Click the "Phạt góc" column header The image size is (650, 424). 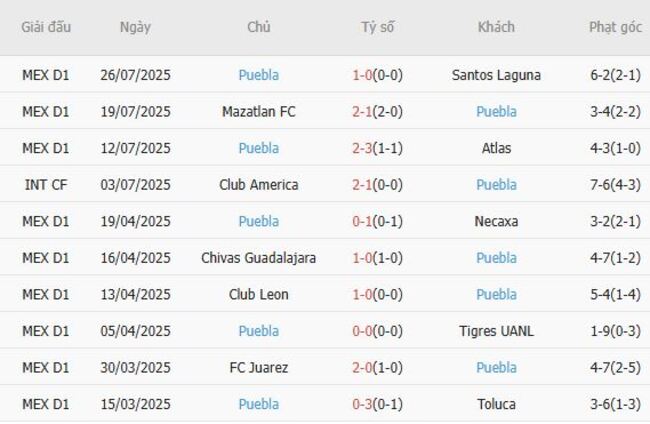(x=615, y=28)
